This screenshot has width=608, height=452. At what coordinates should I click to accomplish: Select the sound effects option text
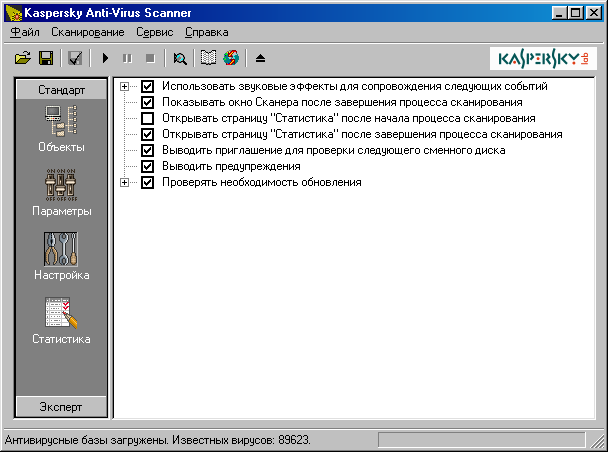click(x=354, y=86)
